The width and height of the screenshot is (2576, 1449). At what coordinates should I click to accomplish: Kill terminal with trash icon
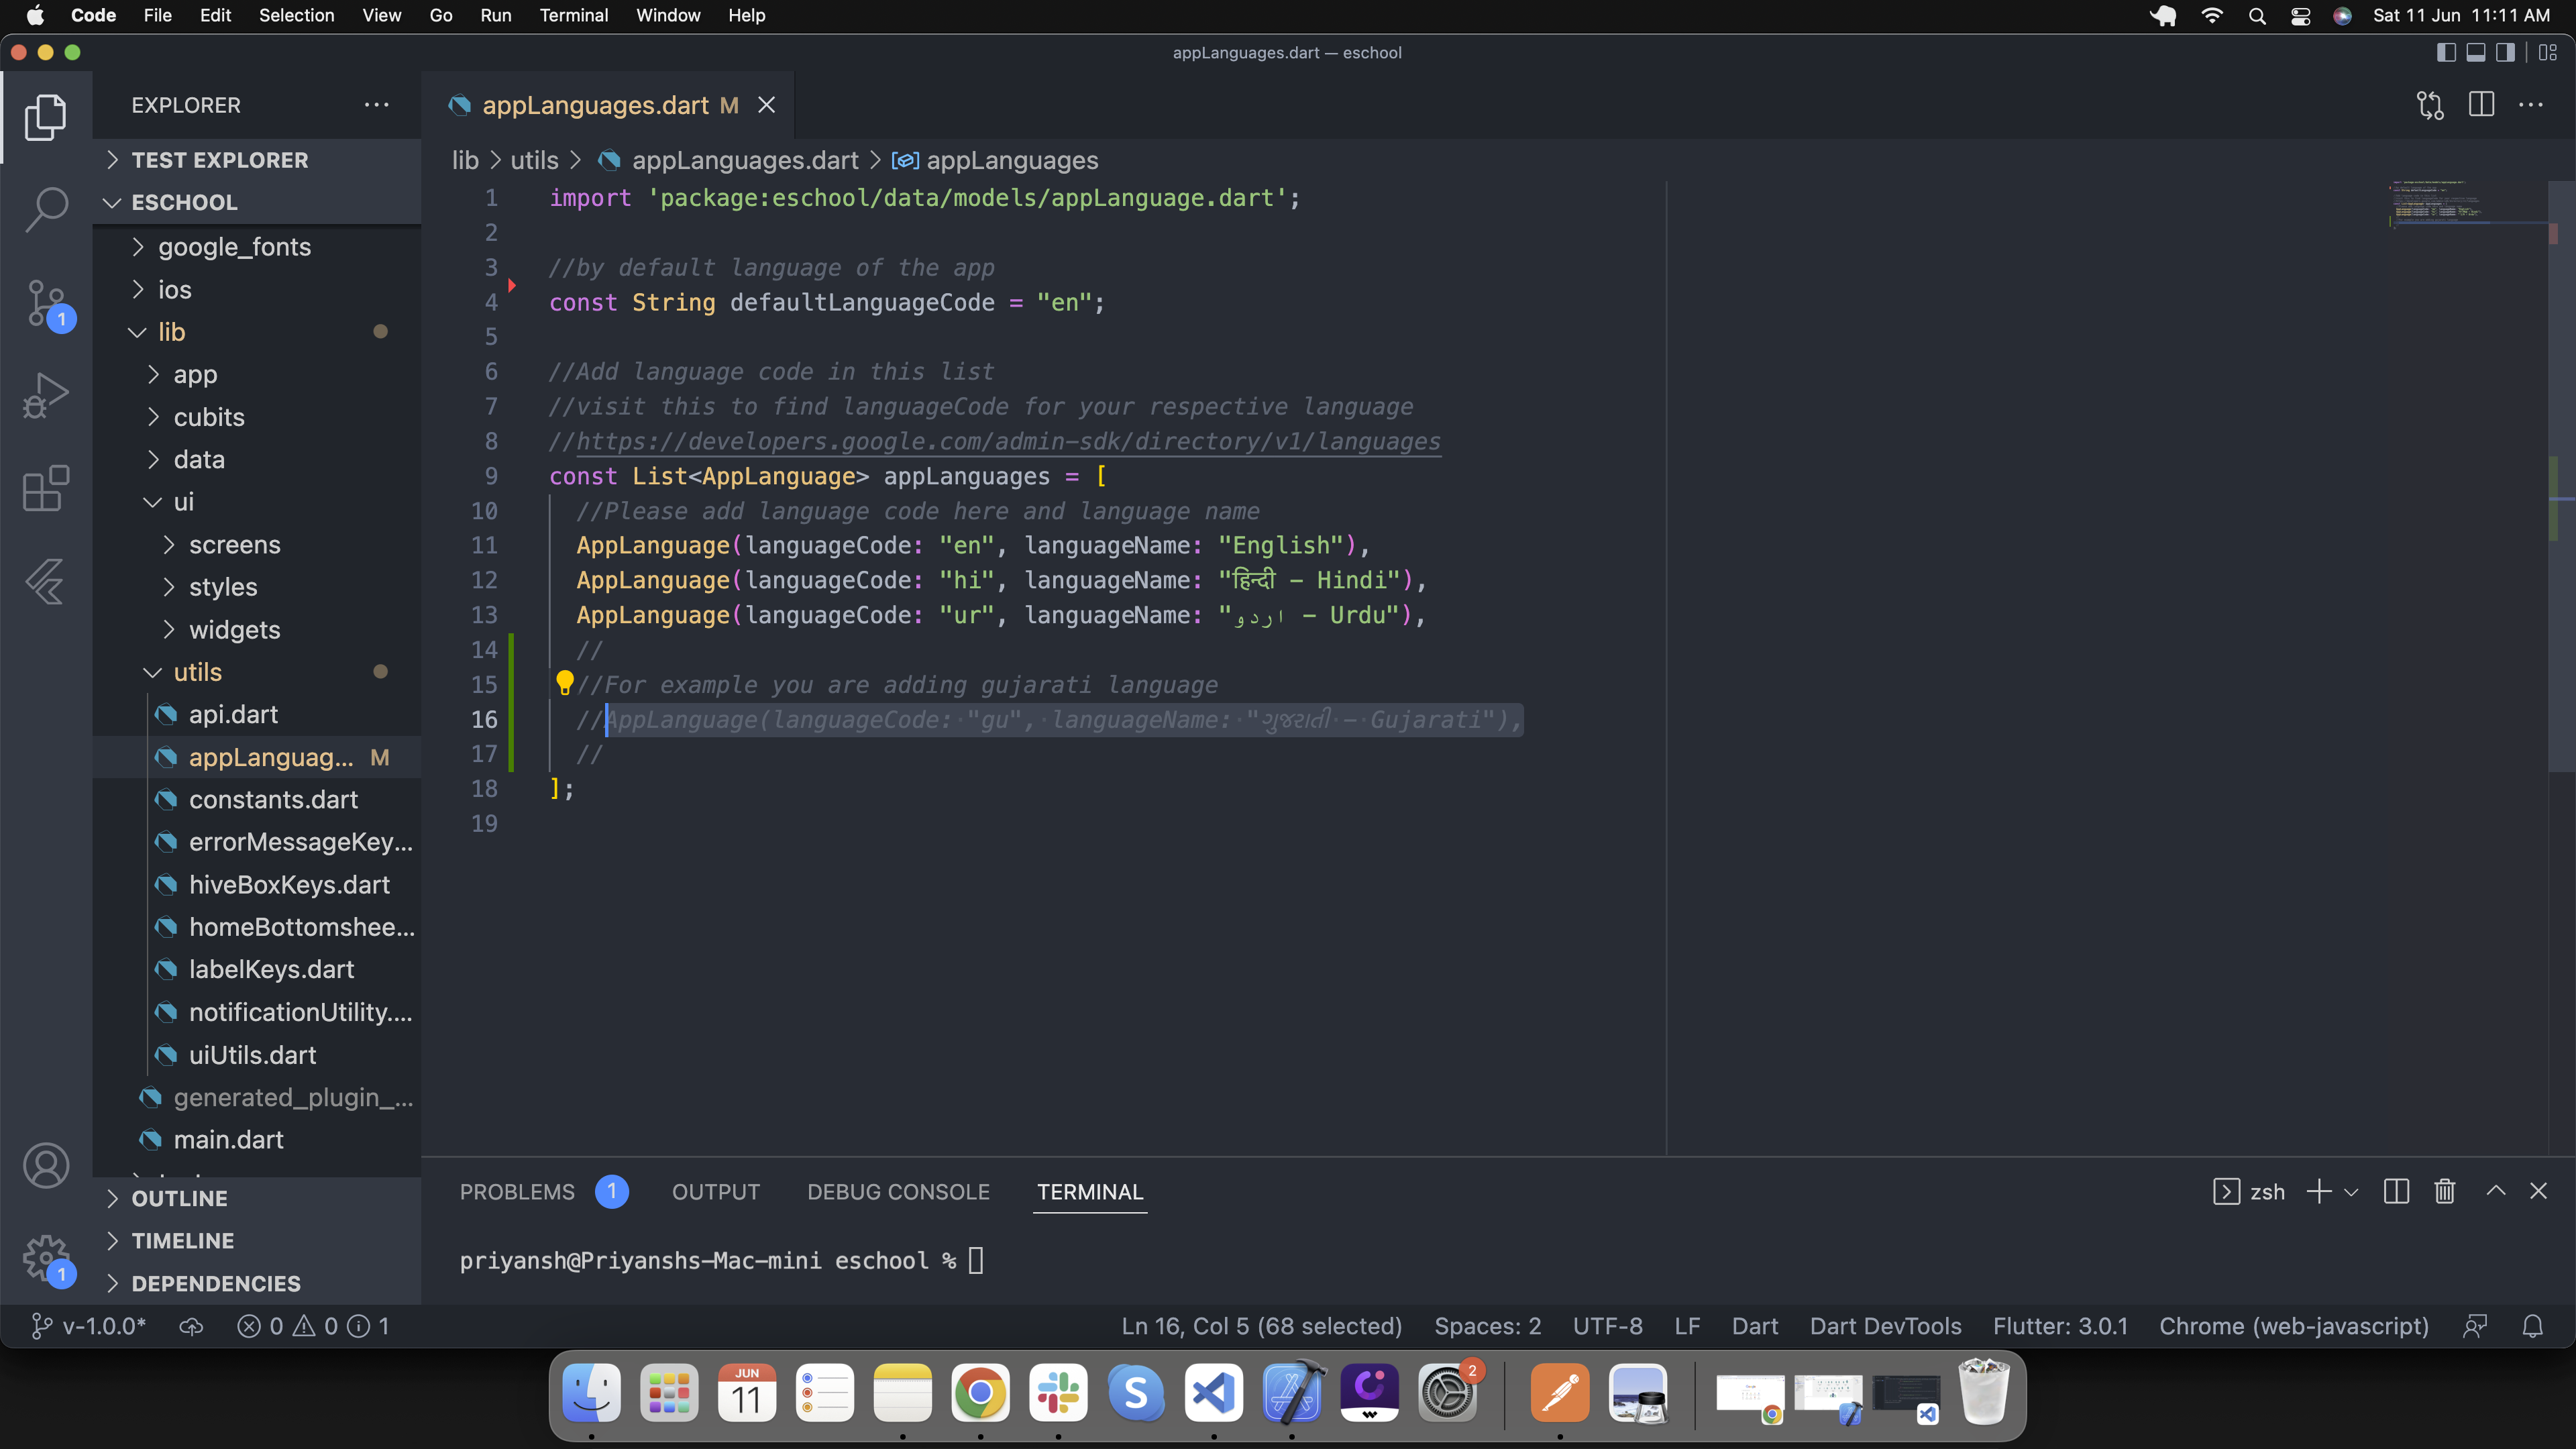coord(2445,1191)
